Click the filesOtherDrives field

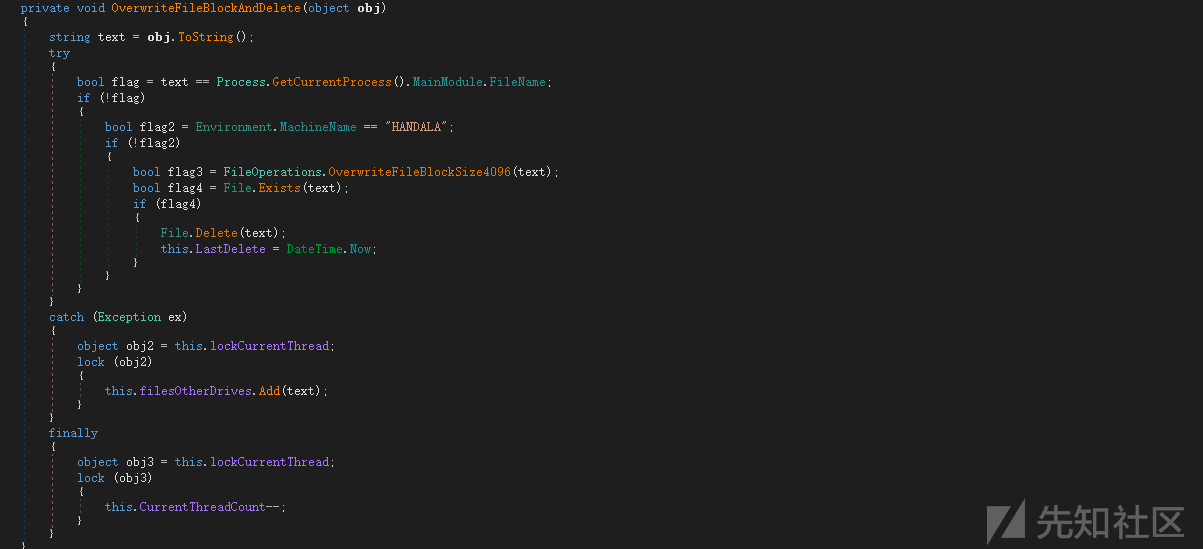coord(194,391)
